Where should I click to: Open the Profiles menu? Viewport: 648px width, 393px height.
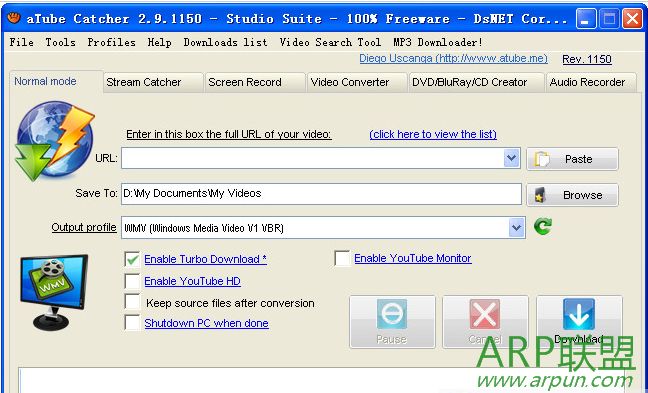point(112,42)
